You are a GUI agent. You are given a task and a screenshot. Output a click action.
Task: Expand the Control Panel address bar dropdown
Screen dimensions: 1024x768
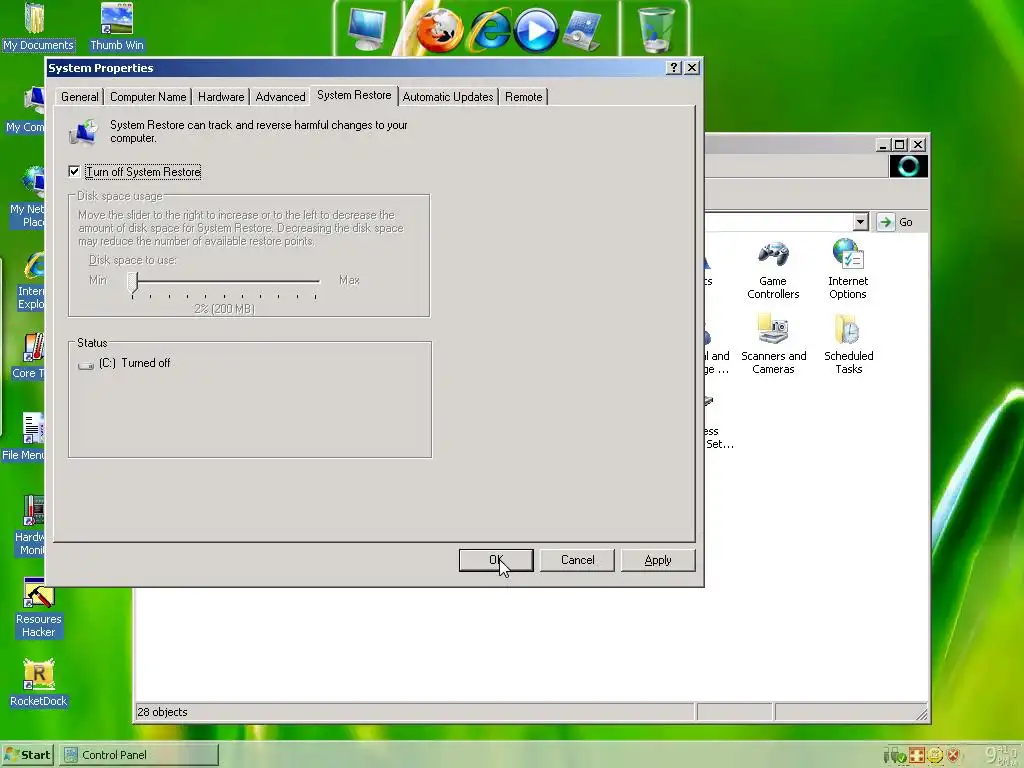coord(861,222)
